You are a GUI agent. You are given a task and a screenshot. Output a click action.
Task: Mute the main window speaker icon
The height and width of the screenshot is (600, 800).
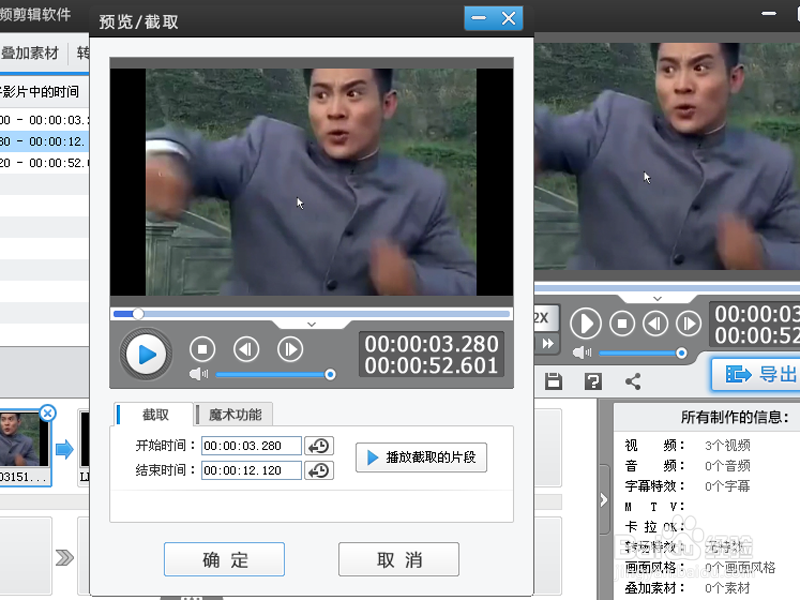(x=582, y=352)
